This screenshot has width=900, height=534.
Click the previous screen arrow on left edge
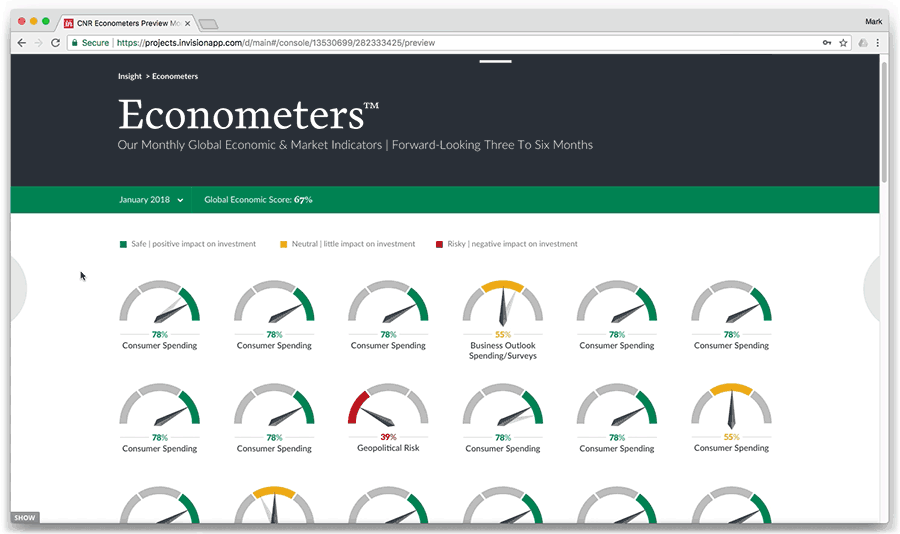[x=17, y=289]
